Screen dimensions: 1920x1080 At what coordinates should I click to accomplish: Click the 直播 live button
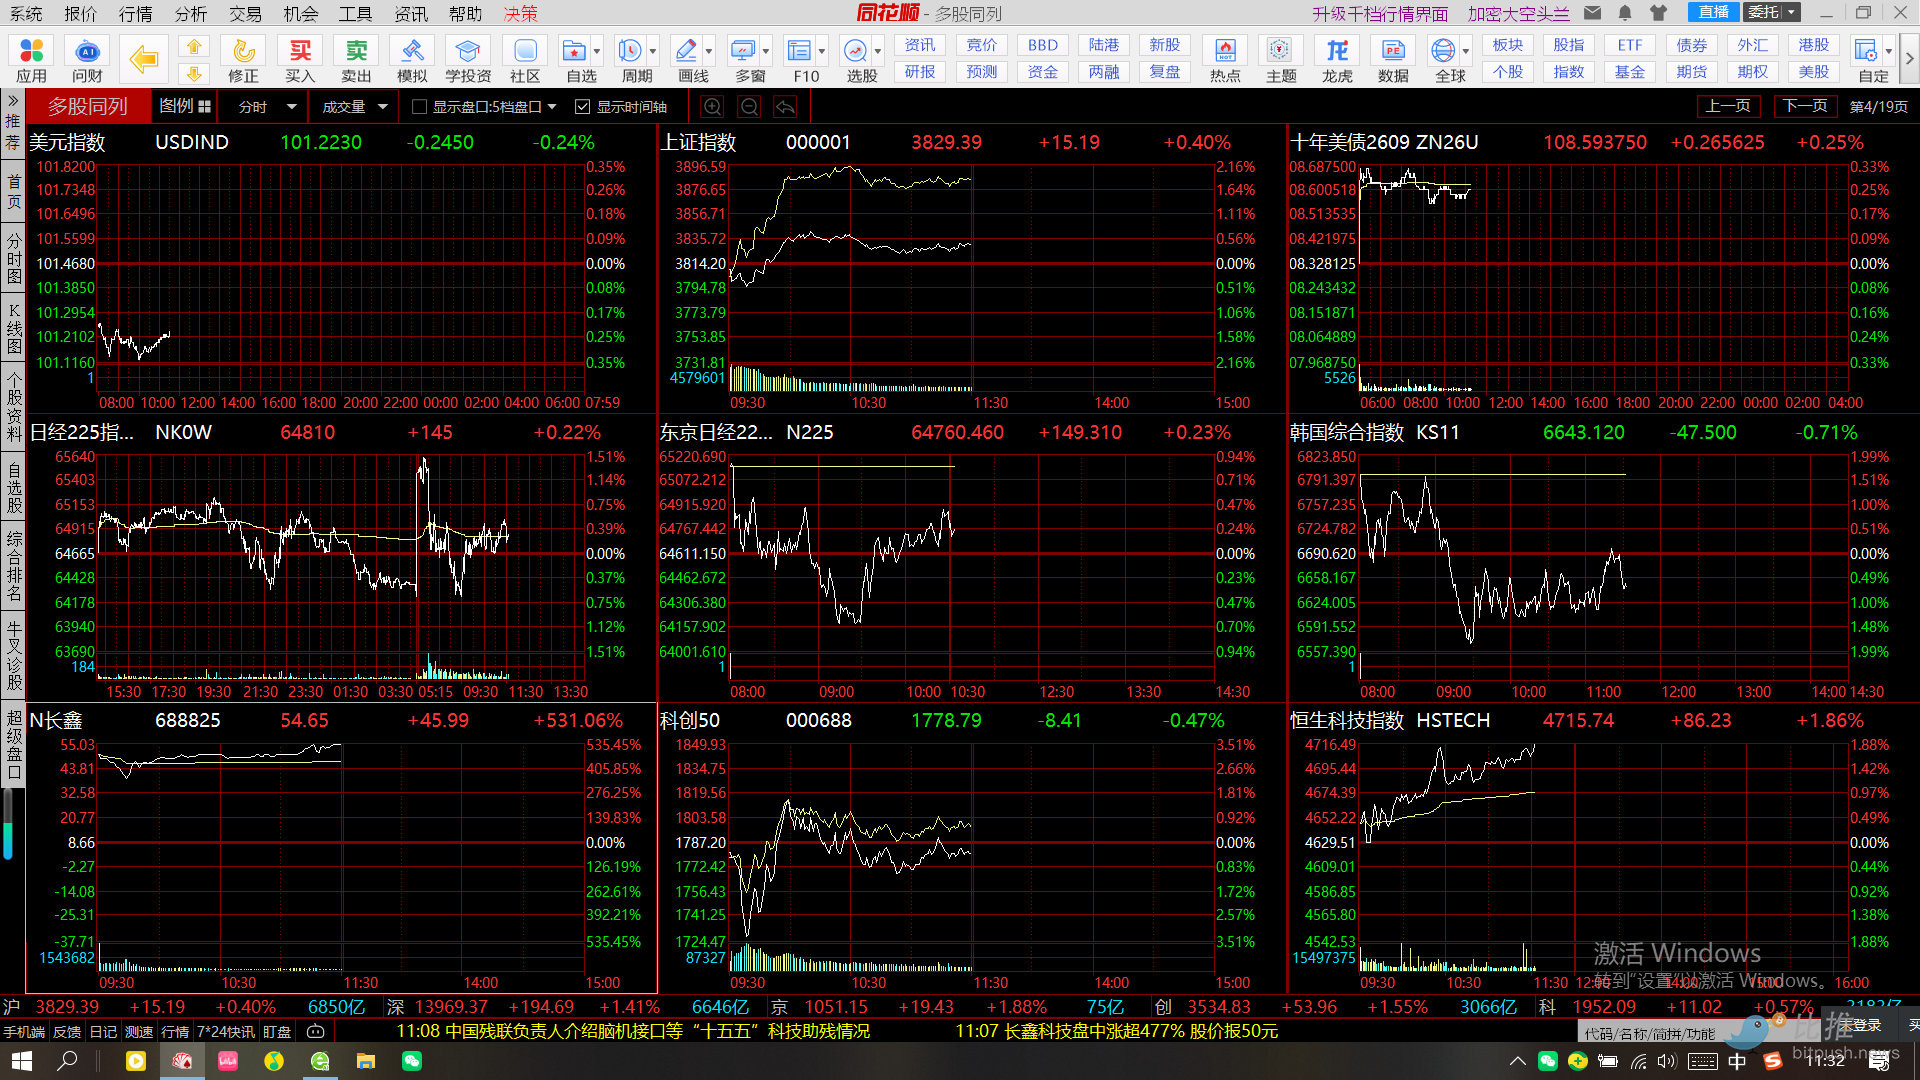tap(1714, 12)
